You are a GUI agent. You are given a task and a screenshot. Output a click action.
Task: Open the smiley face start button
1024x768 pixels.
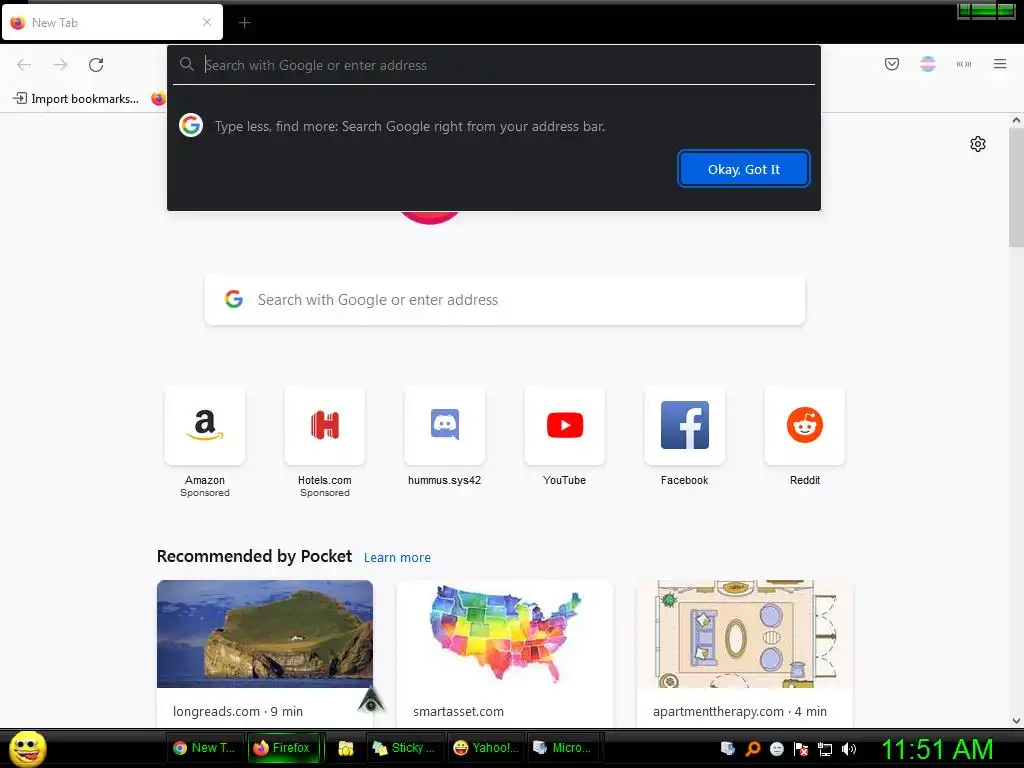[x=27, y=748]
